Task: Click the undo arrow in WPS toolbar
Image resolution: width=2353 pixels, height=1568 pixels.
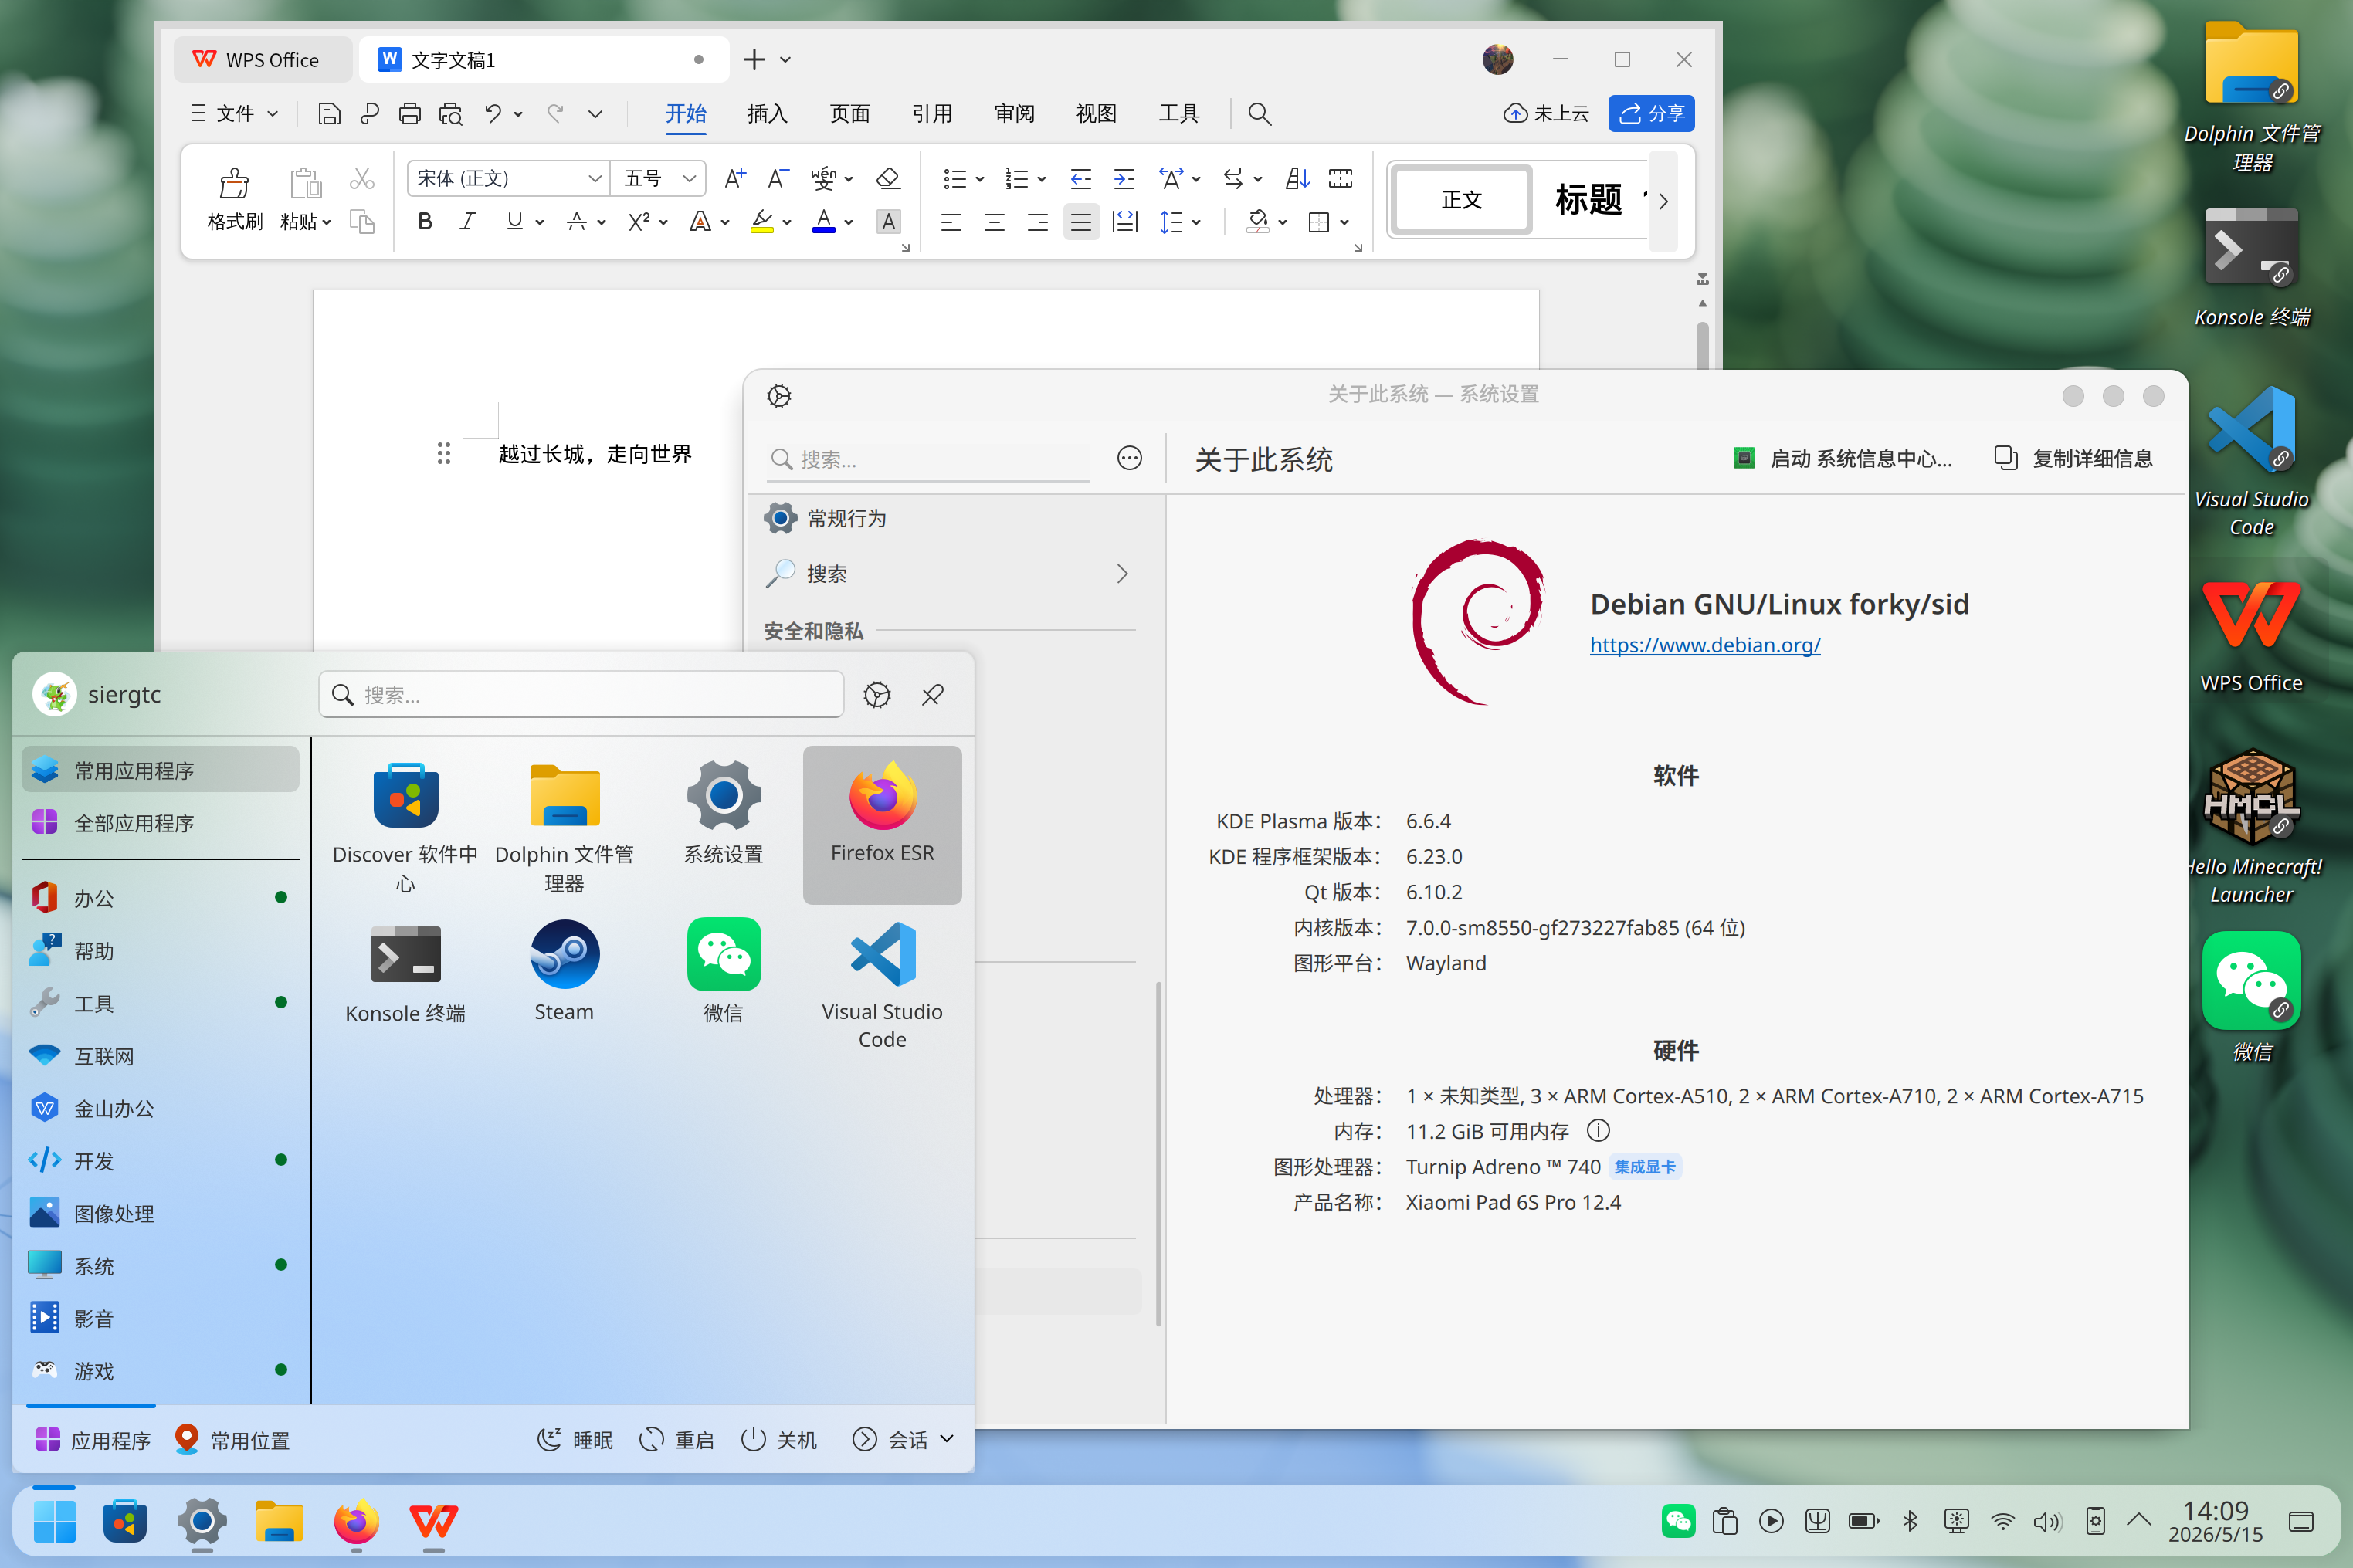Action: coord(493,114)
